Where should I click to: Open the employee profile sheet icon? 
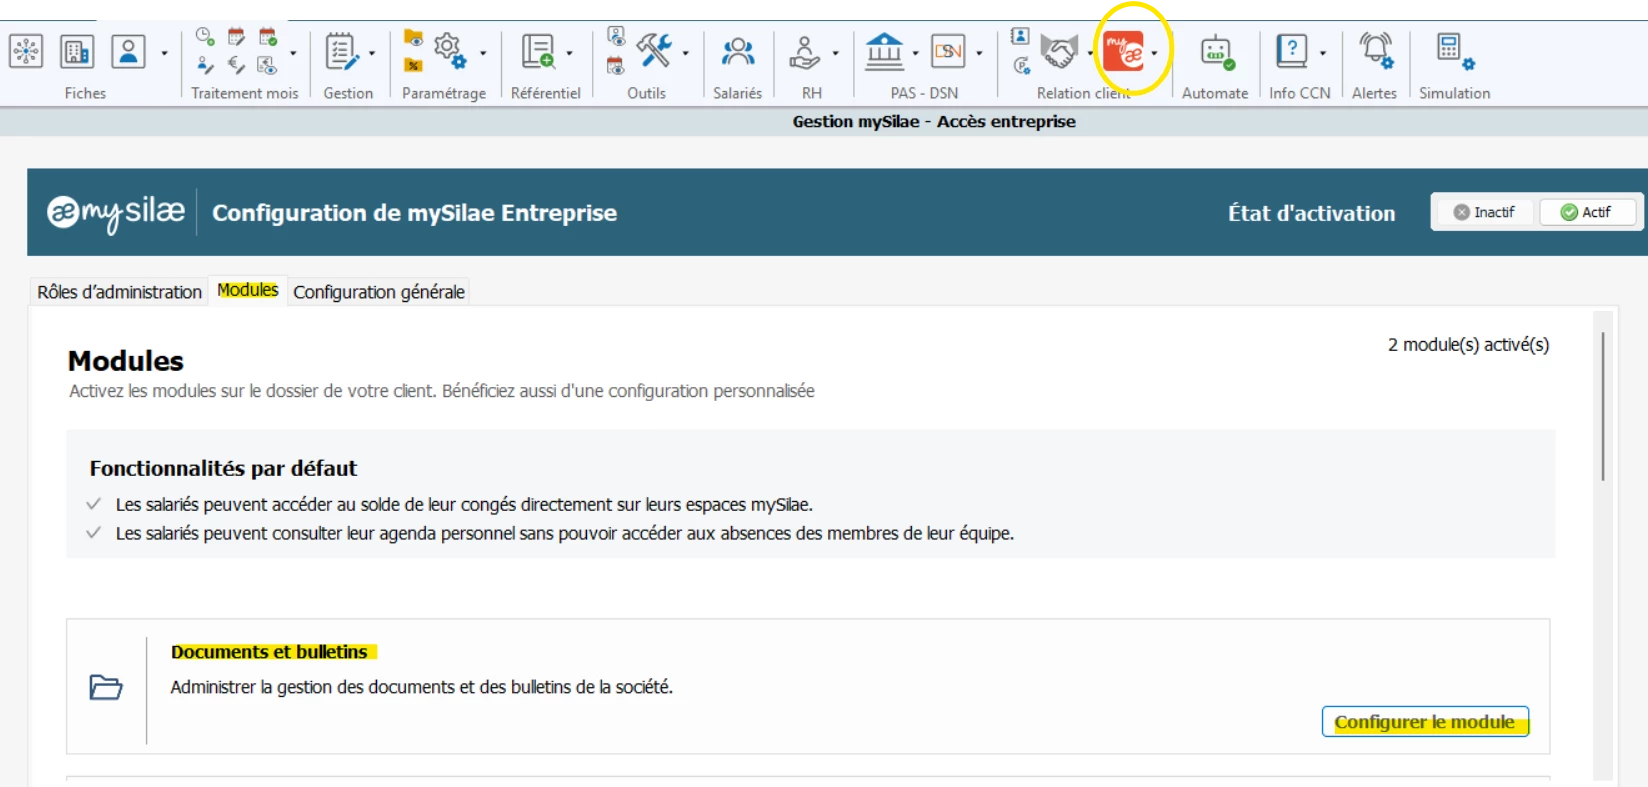[128, 51]
